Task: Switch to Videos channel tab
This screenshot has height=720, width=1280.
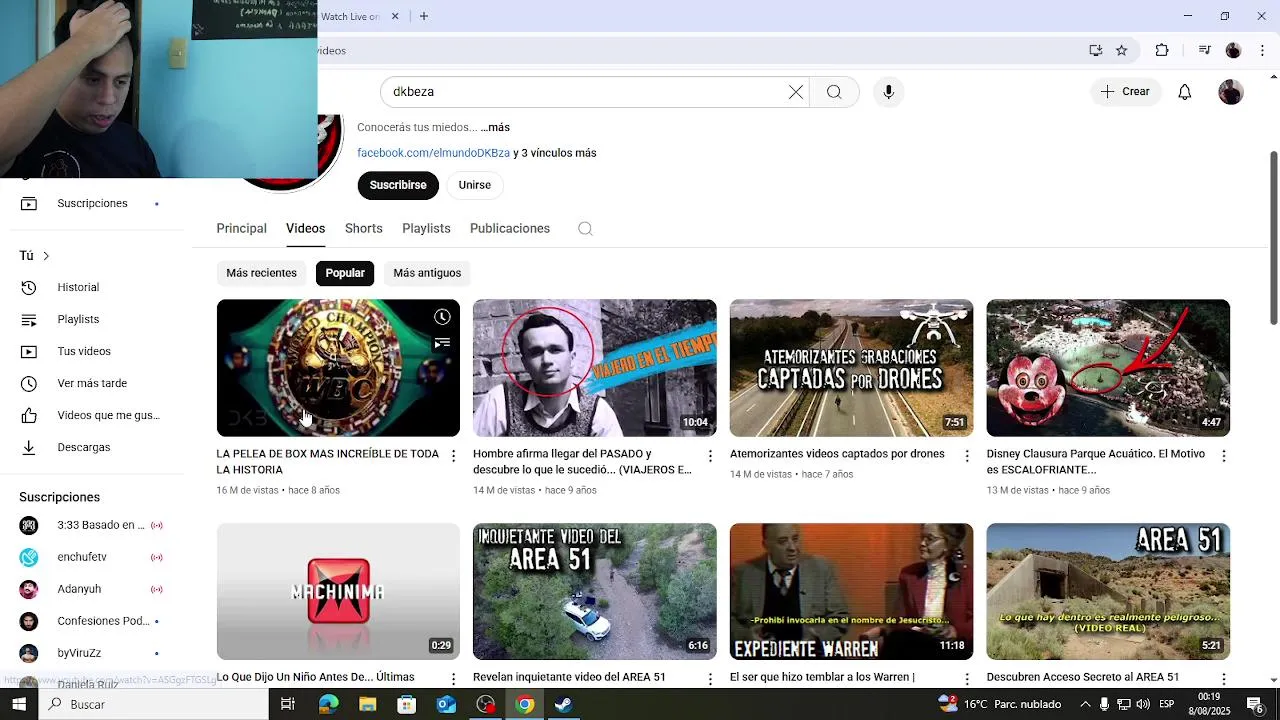Action: (x=305, y=229)
